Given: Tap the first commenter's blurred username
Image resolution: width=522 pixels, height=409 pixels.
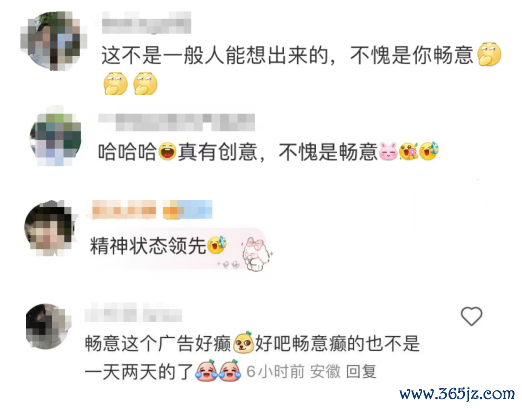Looking at the screenshot, I should pos(146,22).
